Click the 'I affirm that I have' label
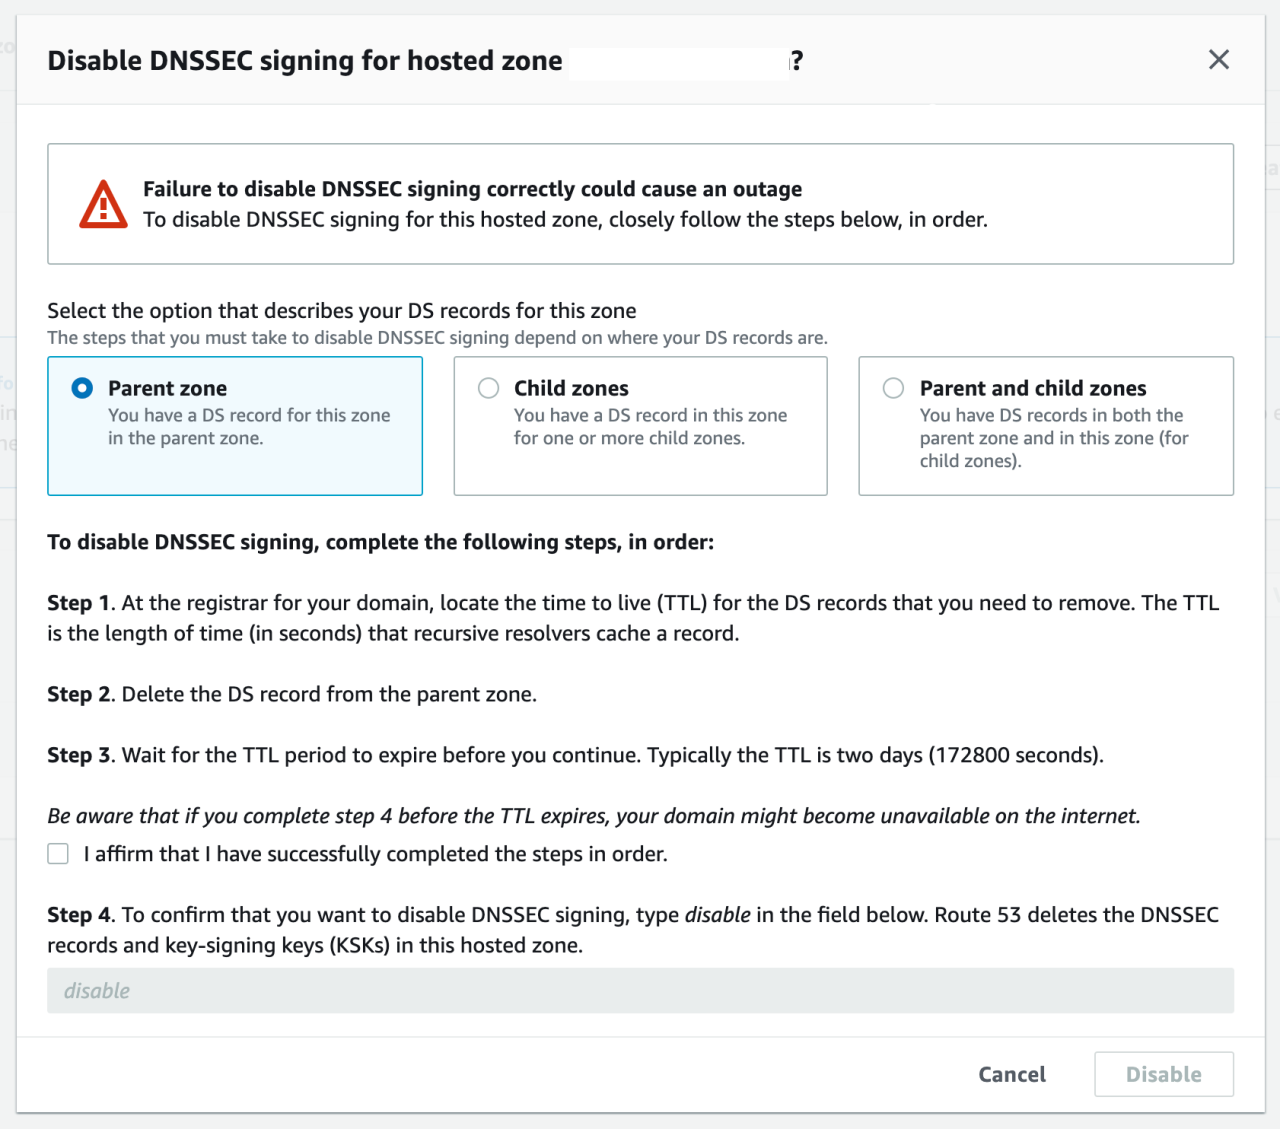Screen dimensions: 1280x1129 point(375,854)
